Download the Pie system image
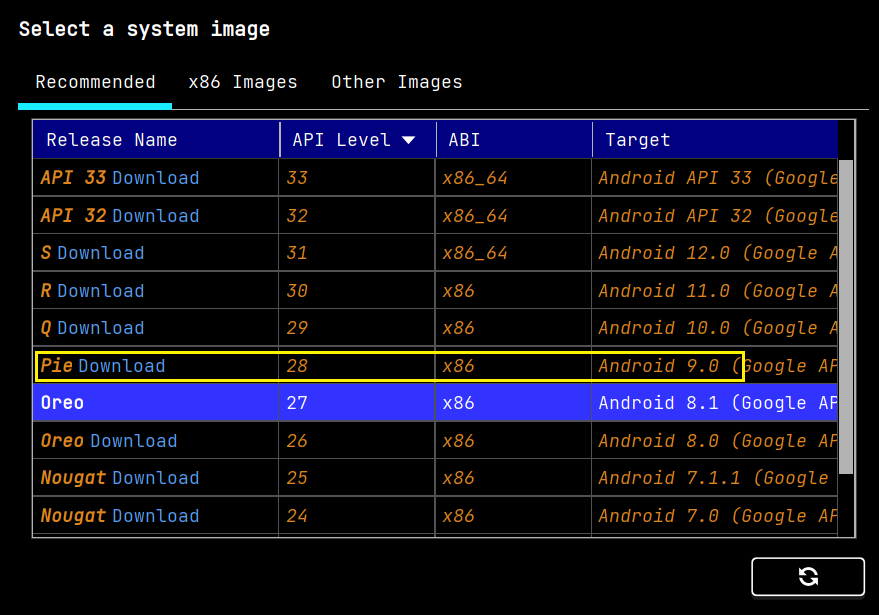This screenshot has width=879, height=615. pos(122,366)
